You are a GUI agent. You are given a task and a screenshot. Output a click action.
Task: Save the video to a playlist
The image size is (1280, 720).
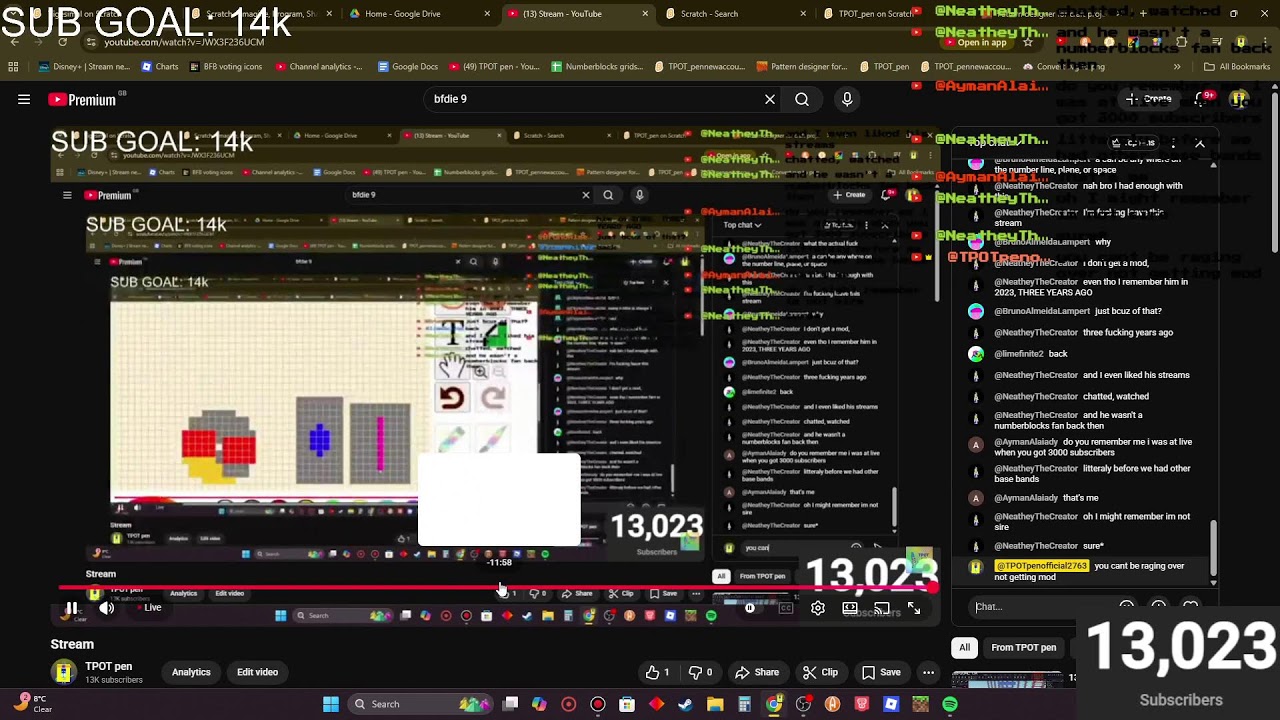click(x=881, y=672)
